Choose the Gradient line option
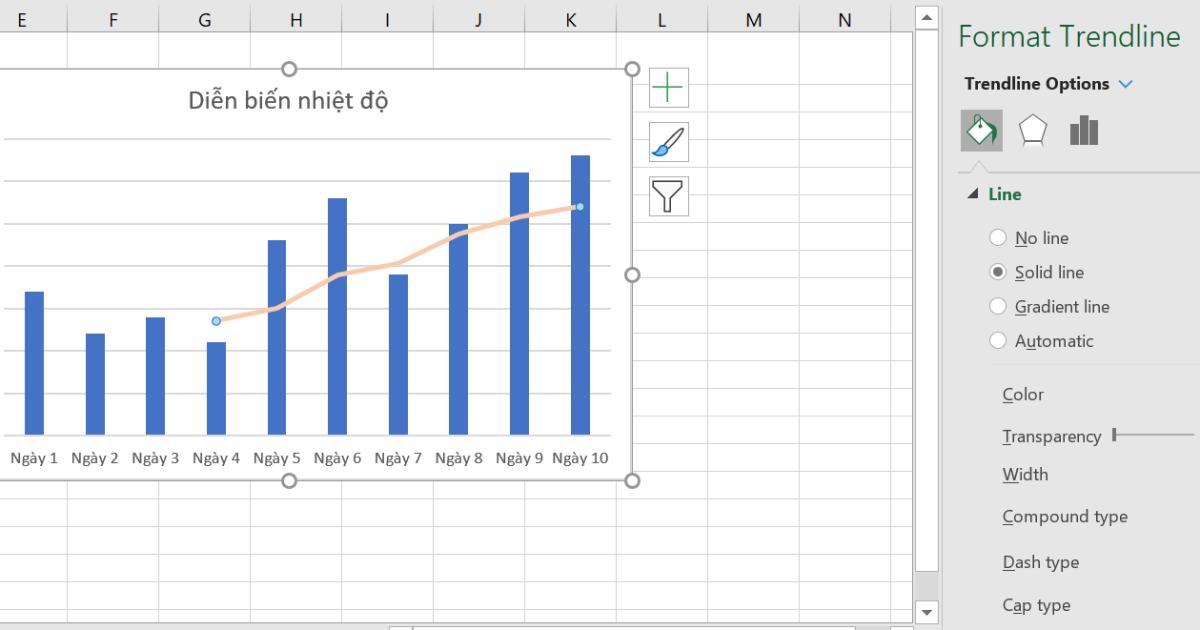Image resolution: width=1200 pixels, height=630 pixels. 997,306
